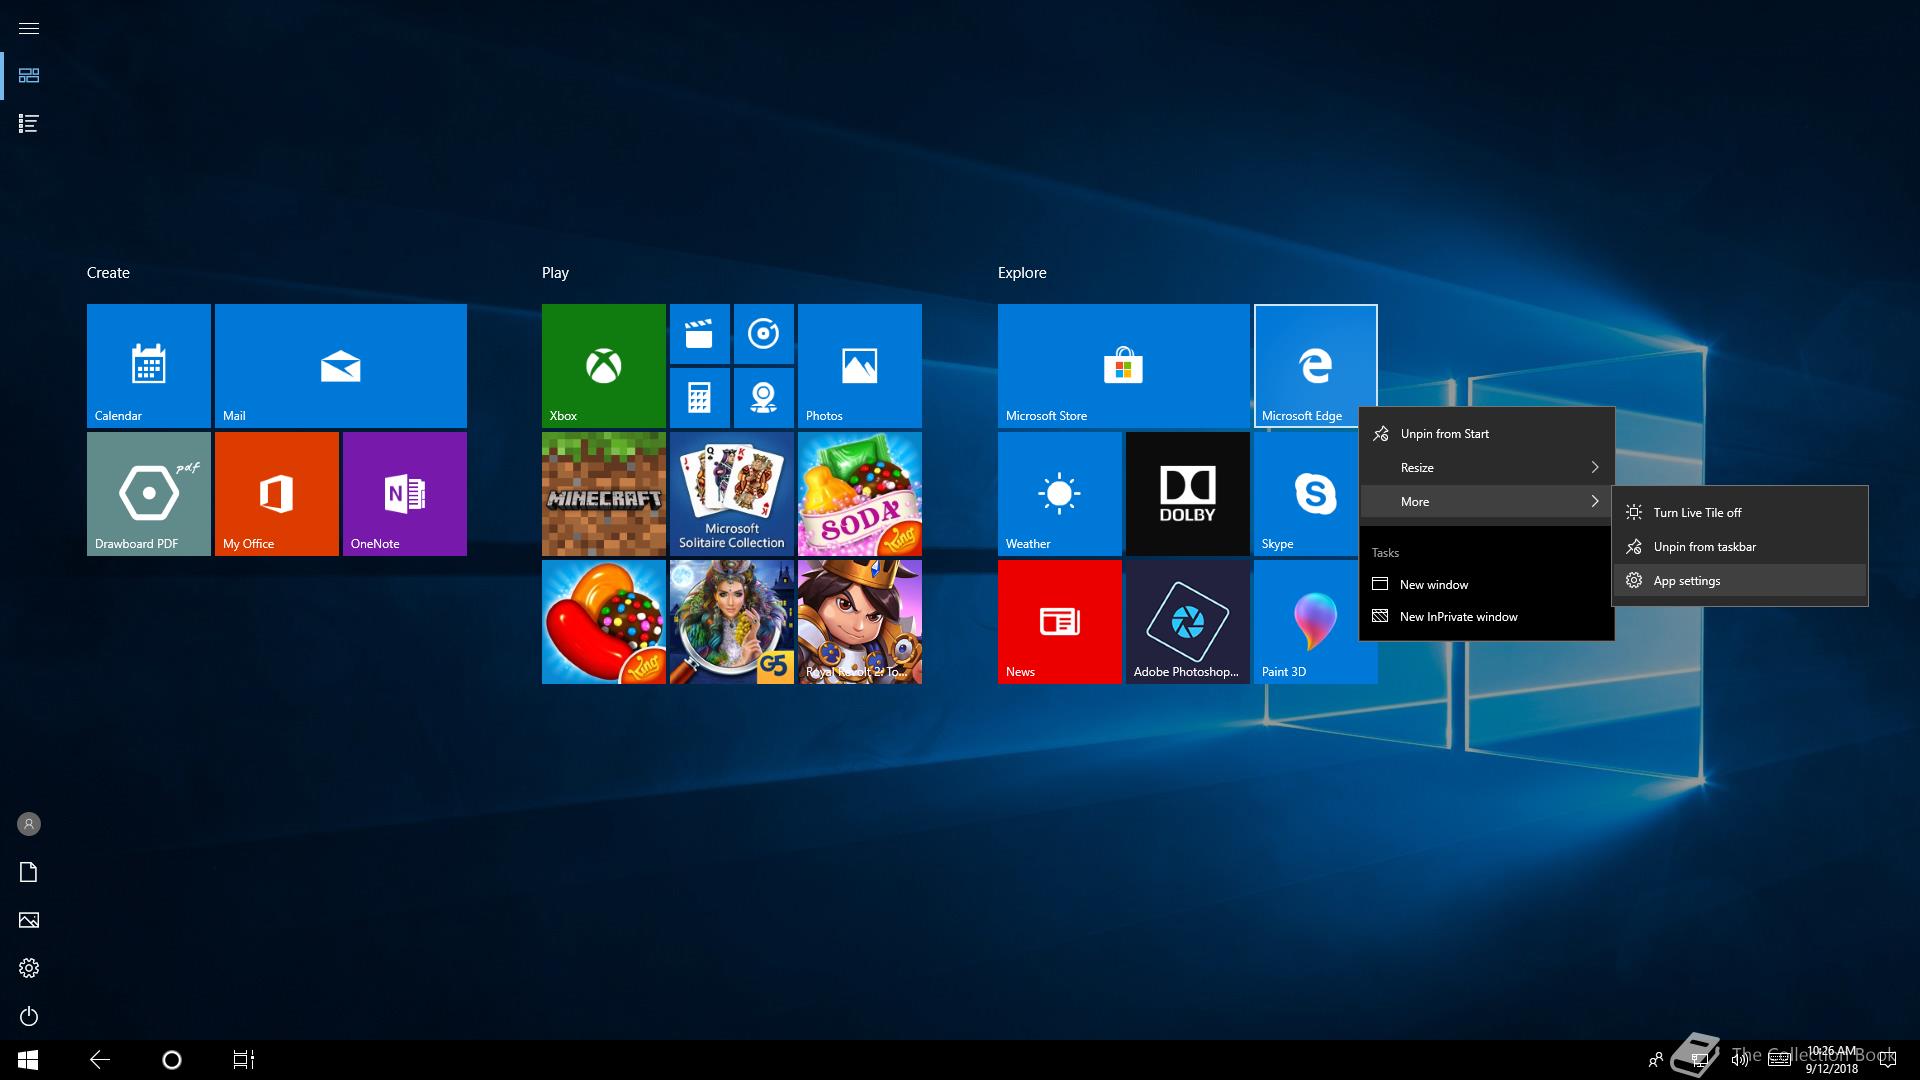Open the Action Center notification icon
Screen dimensions: 1920x1080
point(1889,1060)
